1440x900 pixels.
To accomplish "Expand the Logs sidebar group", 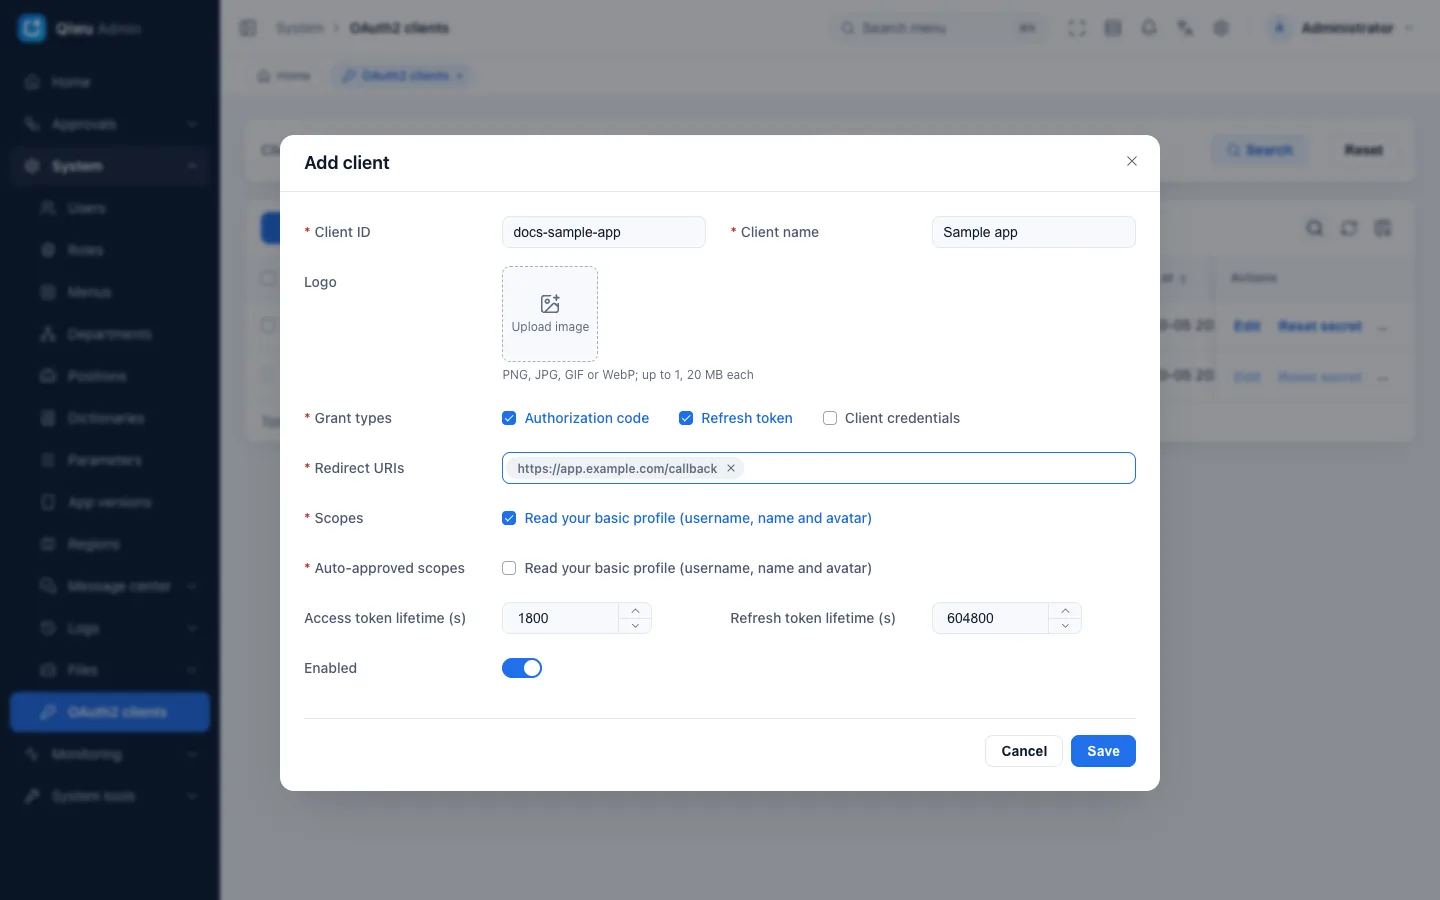I will 110,628.
